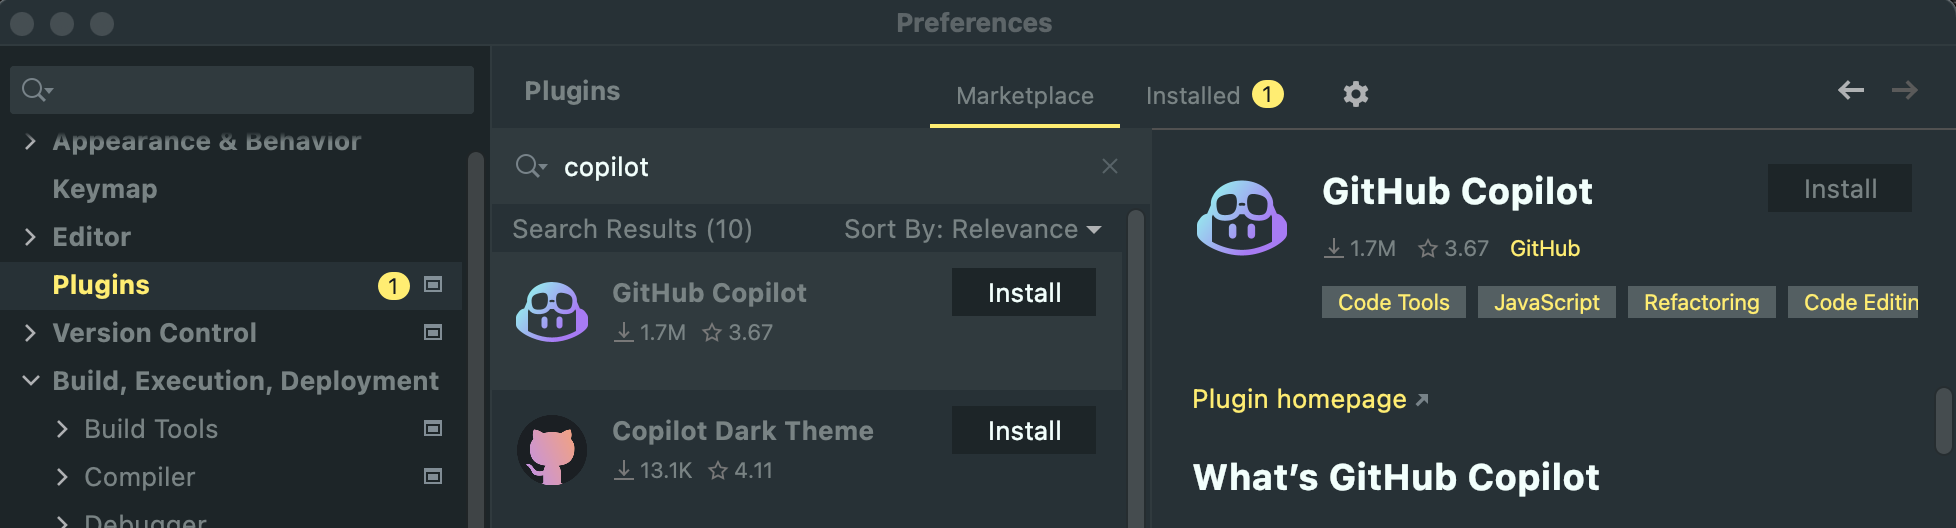Navigate back with the left arrow
The height and width of the screenshot is (528, 1956).
coord(1851,90)
